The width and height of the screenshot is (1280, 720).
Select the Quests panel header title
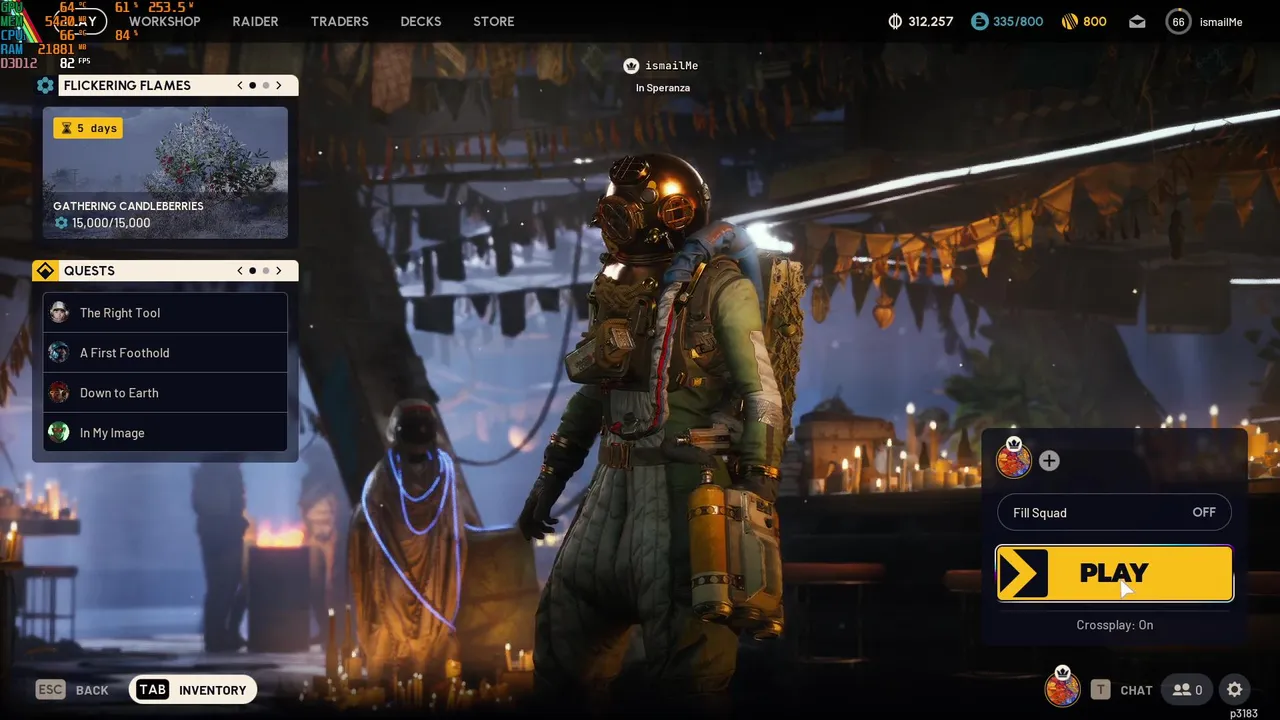(89, 271)
